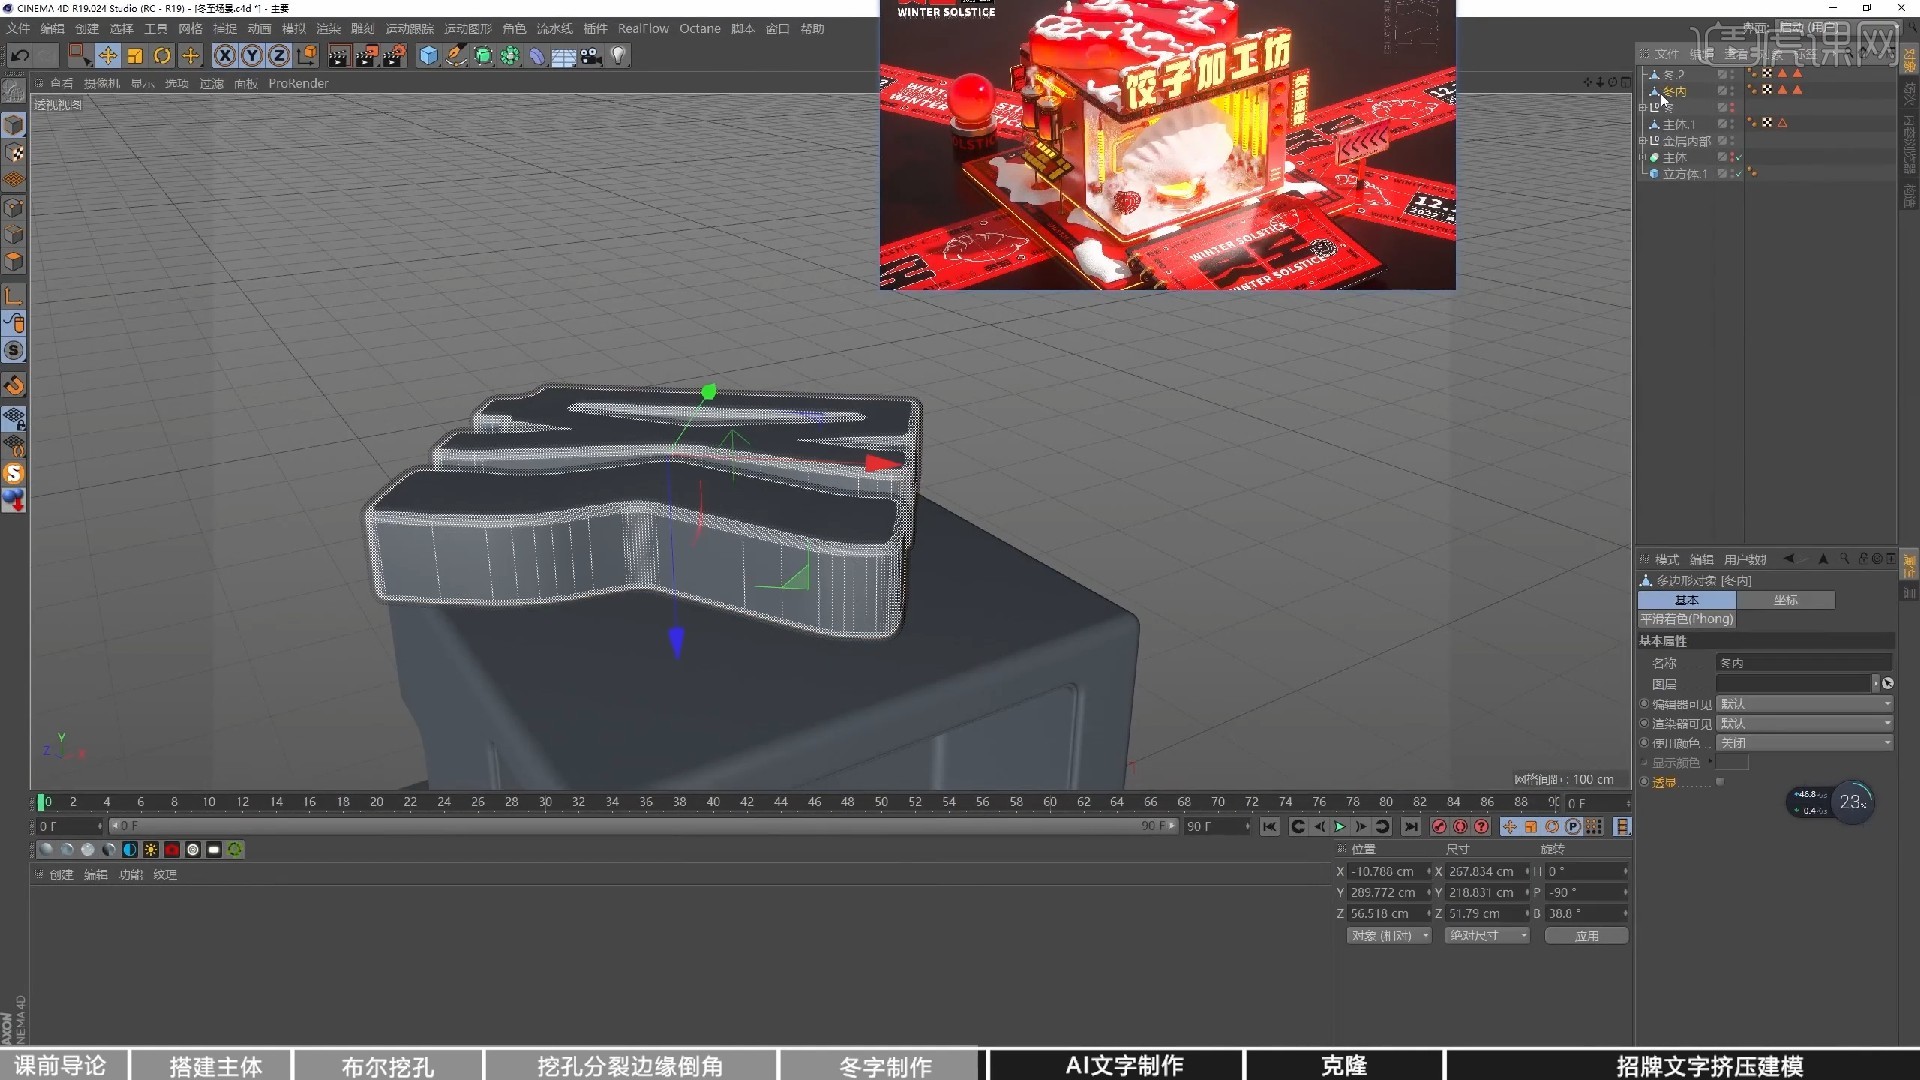Viewport: 1920px width, 1080px height.
Task: Switch to the 坐标 (Coord) attribute tab
Action: tap(1786, 600)
